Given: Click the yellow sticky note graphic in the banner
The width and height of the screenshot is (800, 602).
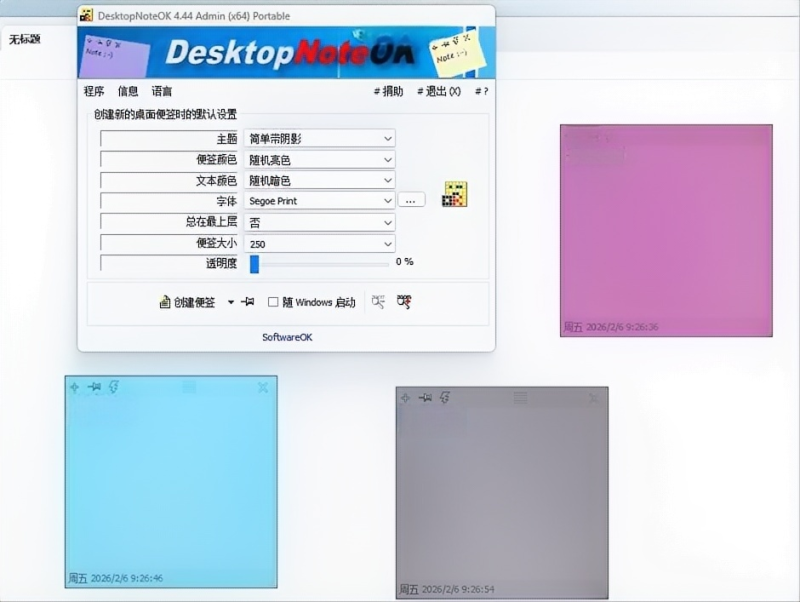Looking at the screenshot, I should click(457, 54).
